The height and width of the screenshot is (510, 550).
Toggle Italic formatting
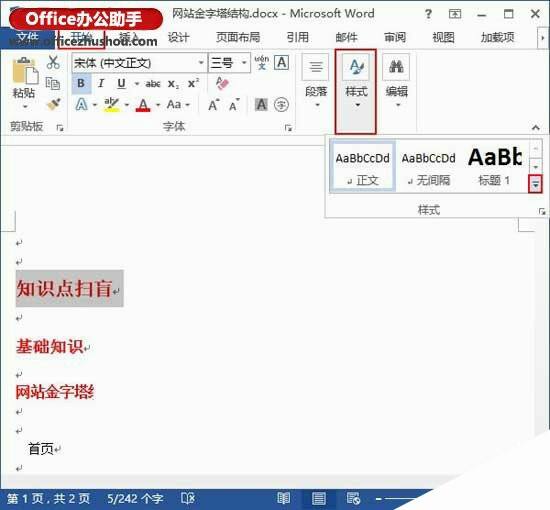[x=101, y=83]
